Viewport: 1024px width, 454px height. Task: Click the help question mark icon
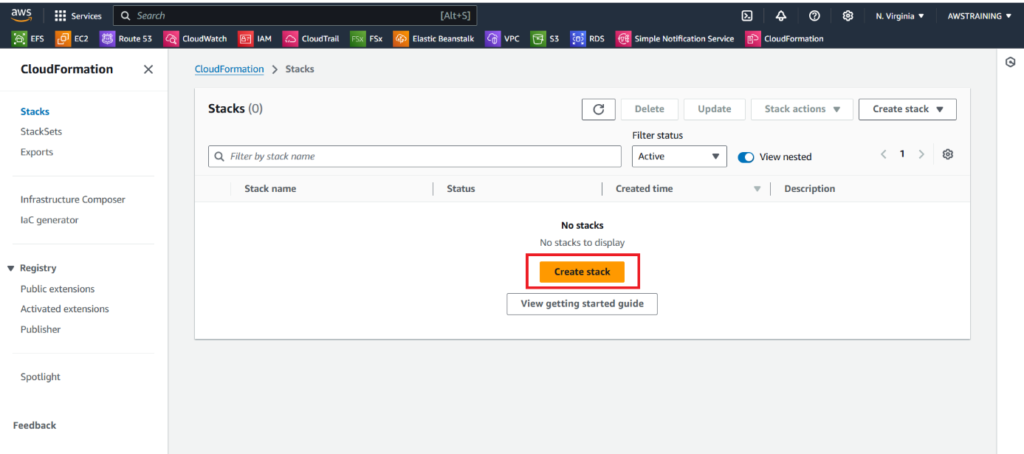[x=814, y=16]
